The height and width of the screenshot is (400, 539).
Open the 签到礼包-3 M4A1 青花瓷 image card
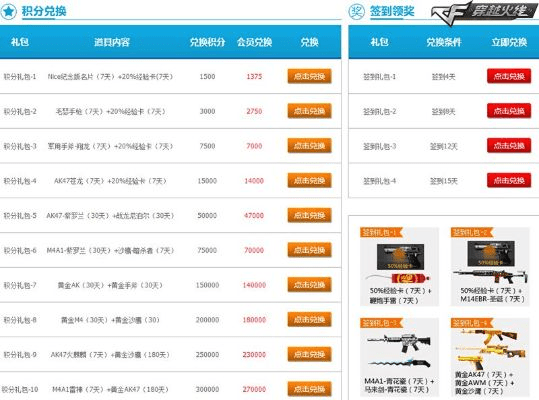click(399, 357)
